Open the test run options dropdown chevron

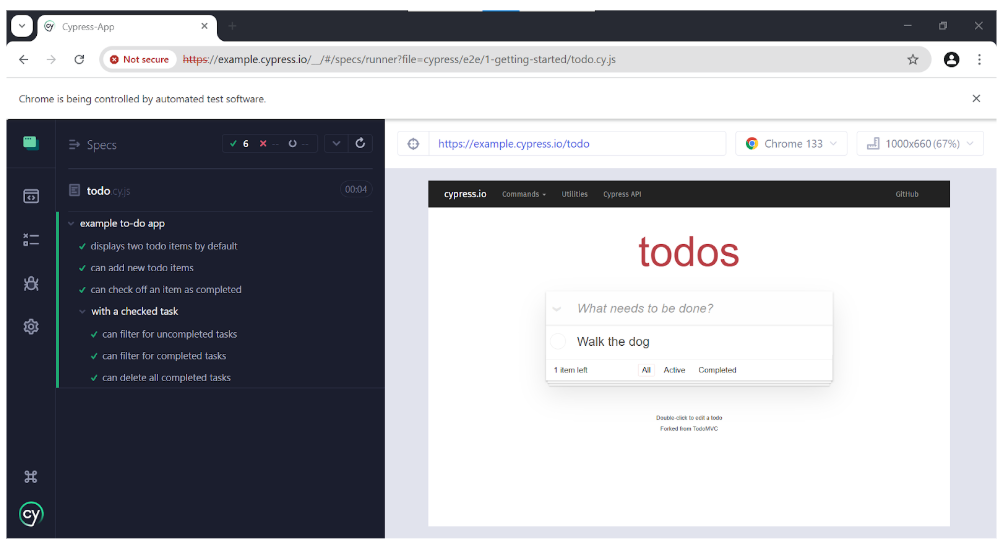(336, 144)
